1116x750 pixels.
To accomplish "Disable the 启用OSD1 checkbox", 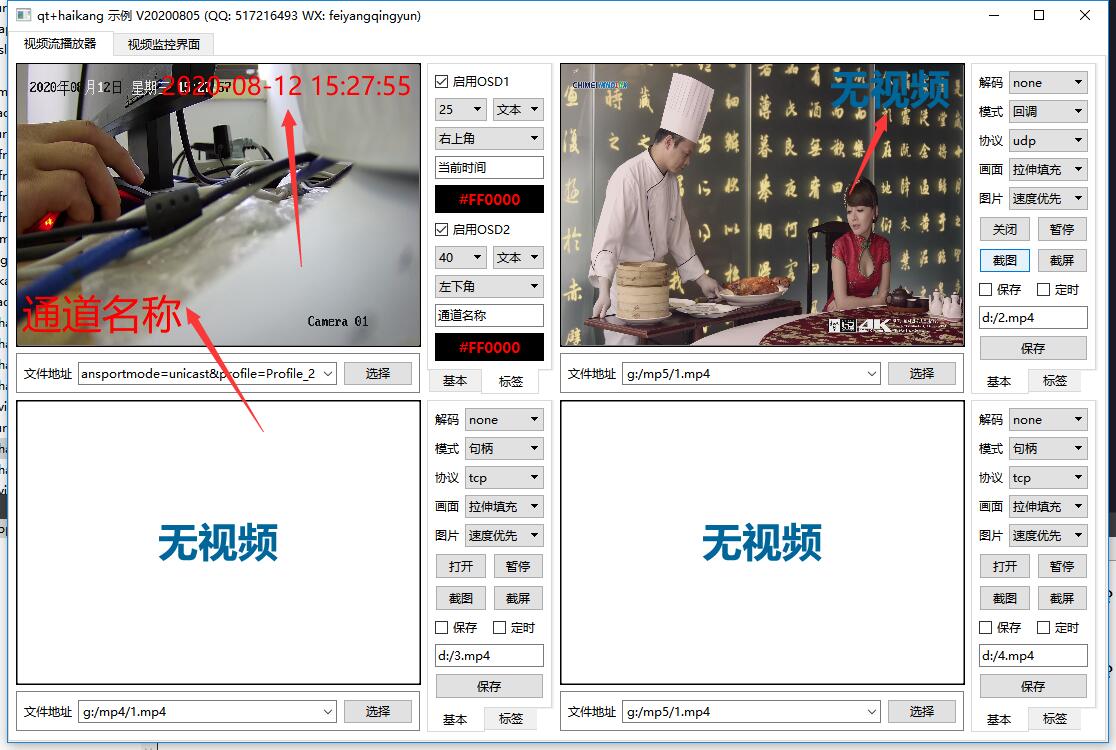I will pos(441,82).
